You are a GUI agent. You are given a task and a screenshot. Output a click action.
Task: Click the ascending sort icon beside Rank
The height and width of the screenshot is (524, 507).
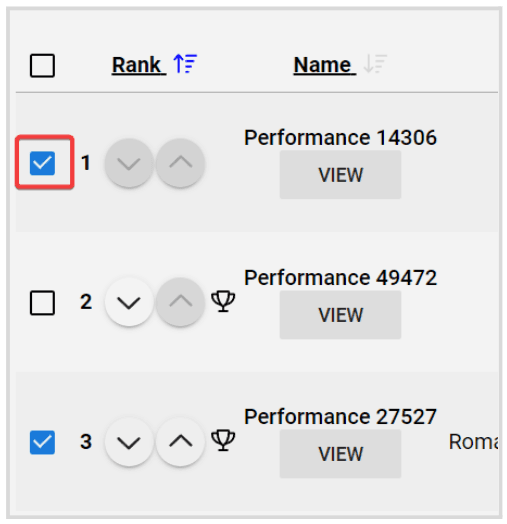point(185,63)
